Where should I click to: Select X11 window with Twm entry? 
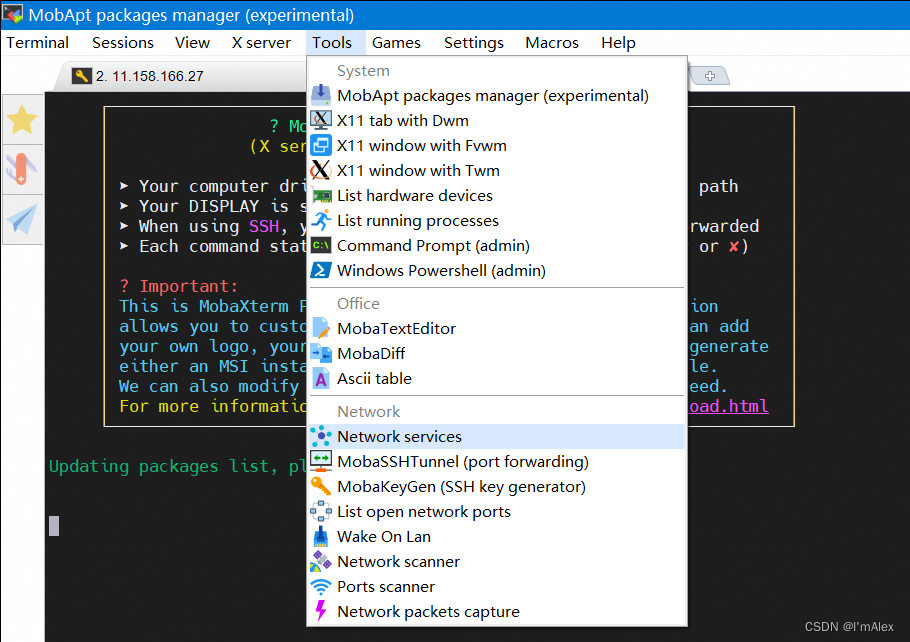[497, 170]
